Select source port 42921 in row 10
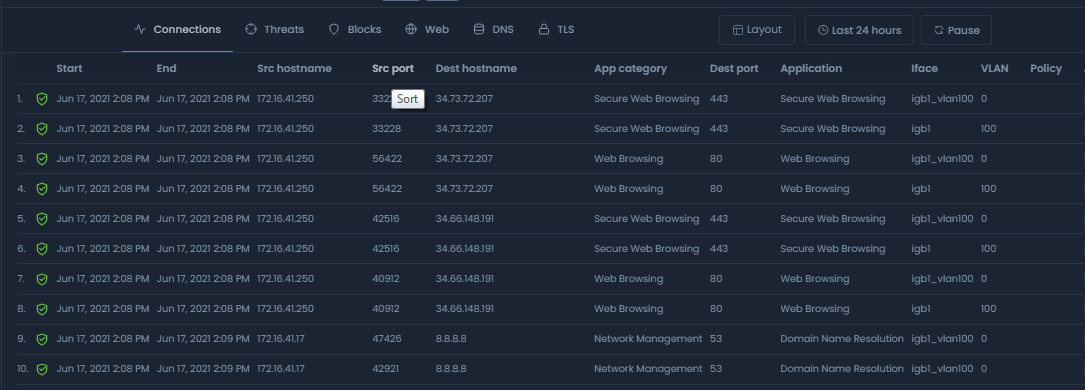Viewport: 1085px width, 390px height. pyautogui.click(x=386, y=369)
